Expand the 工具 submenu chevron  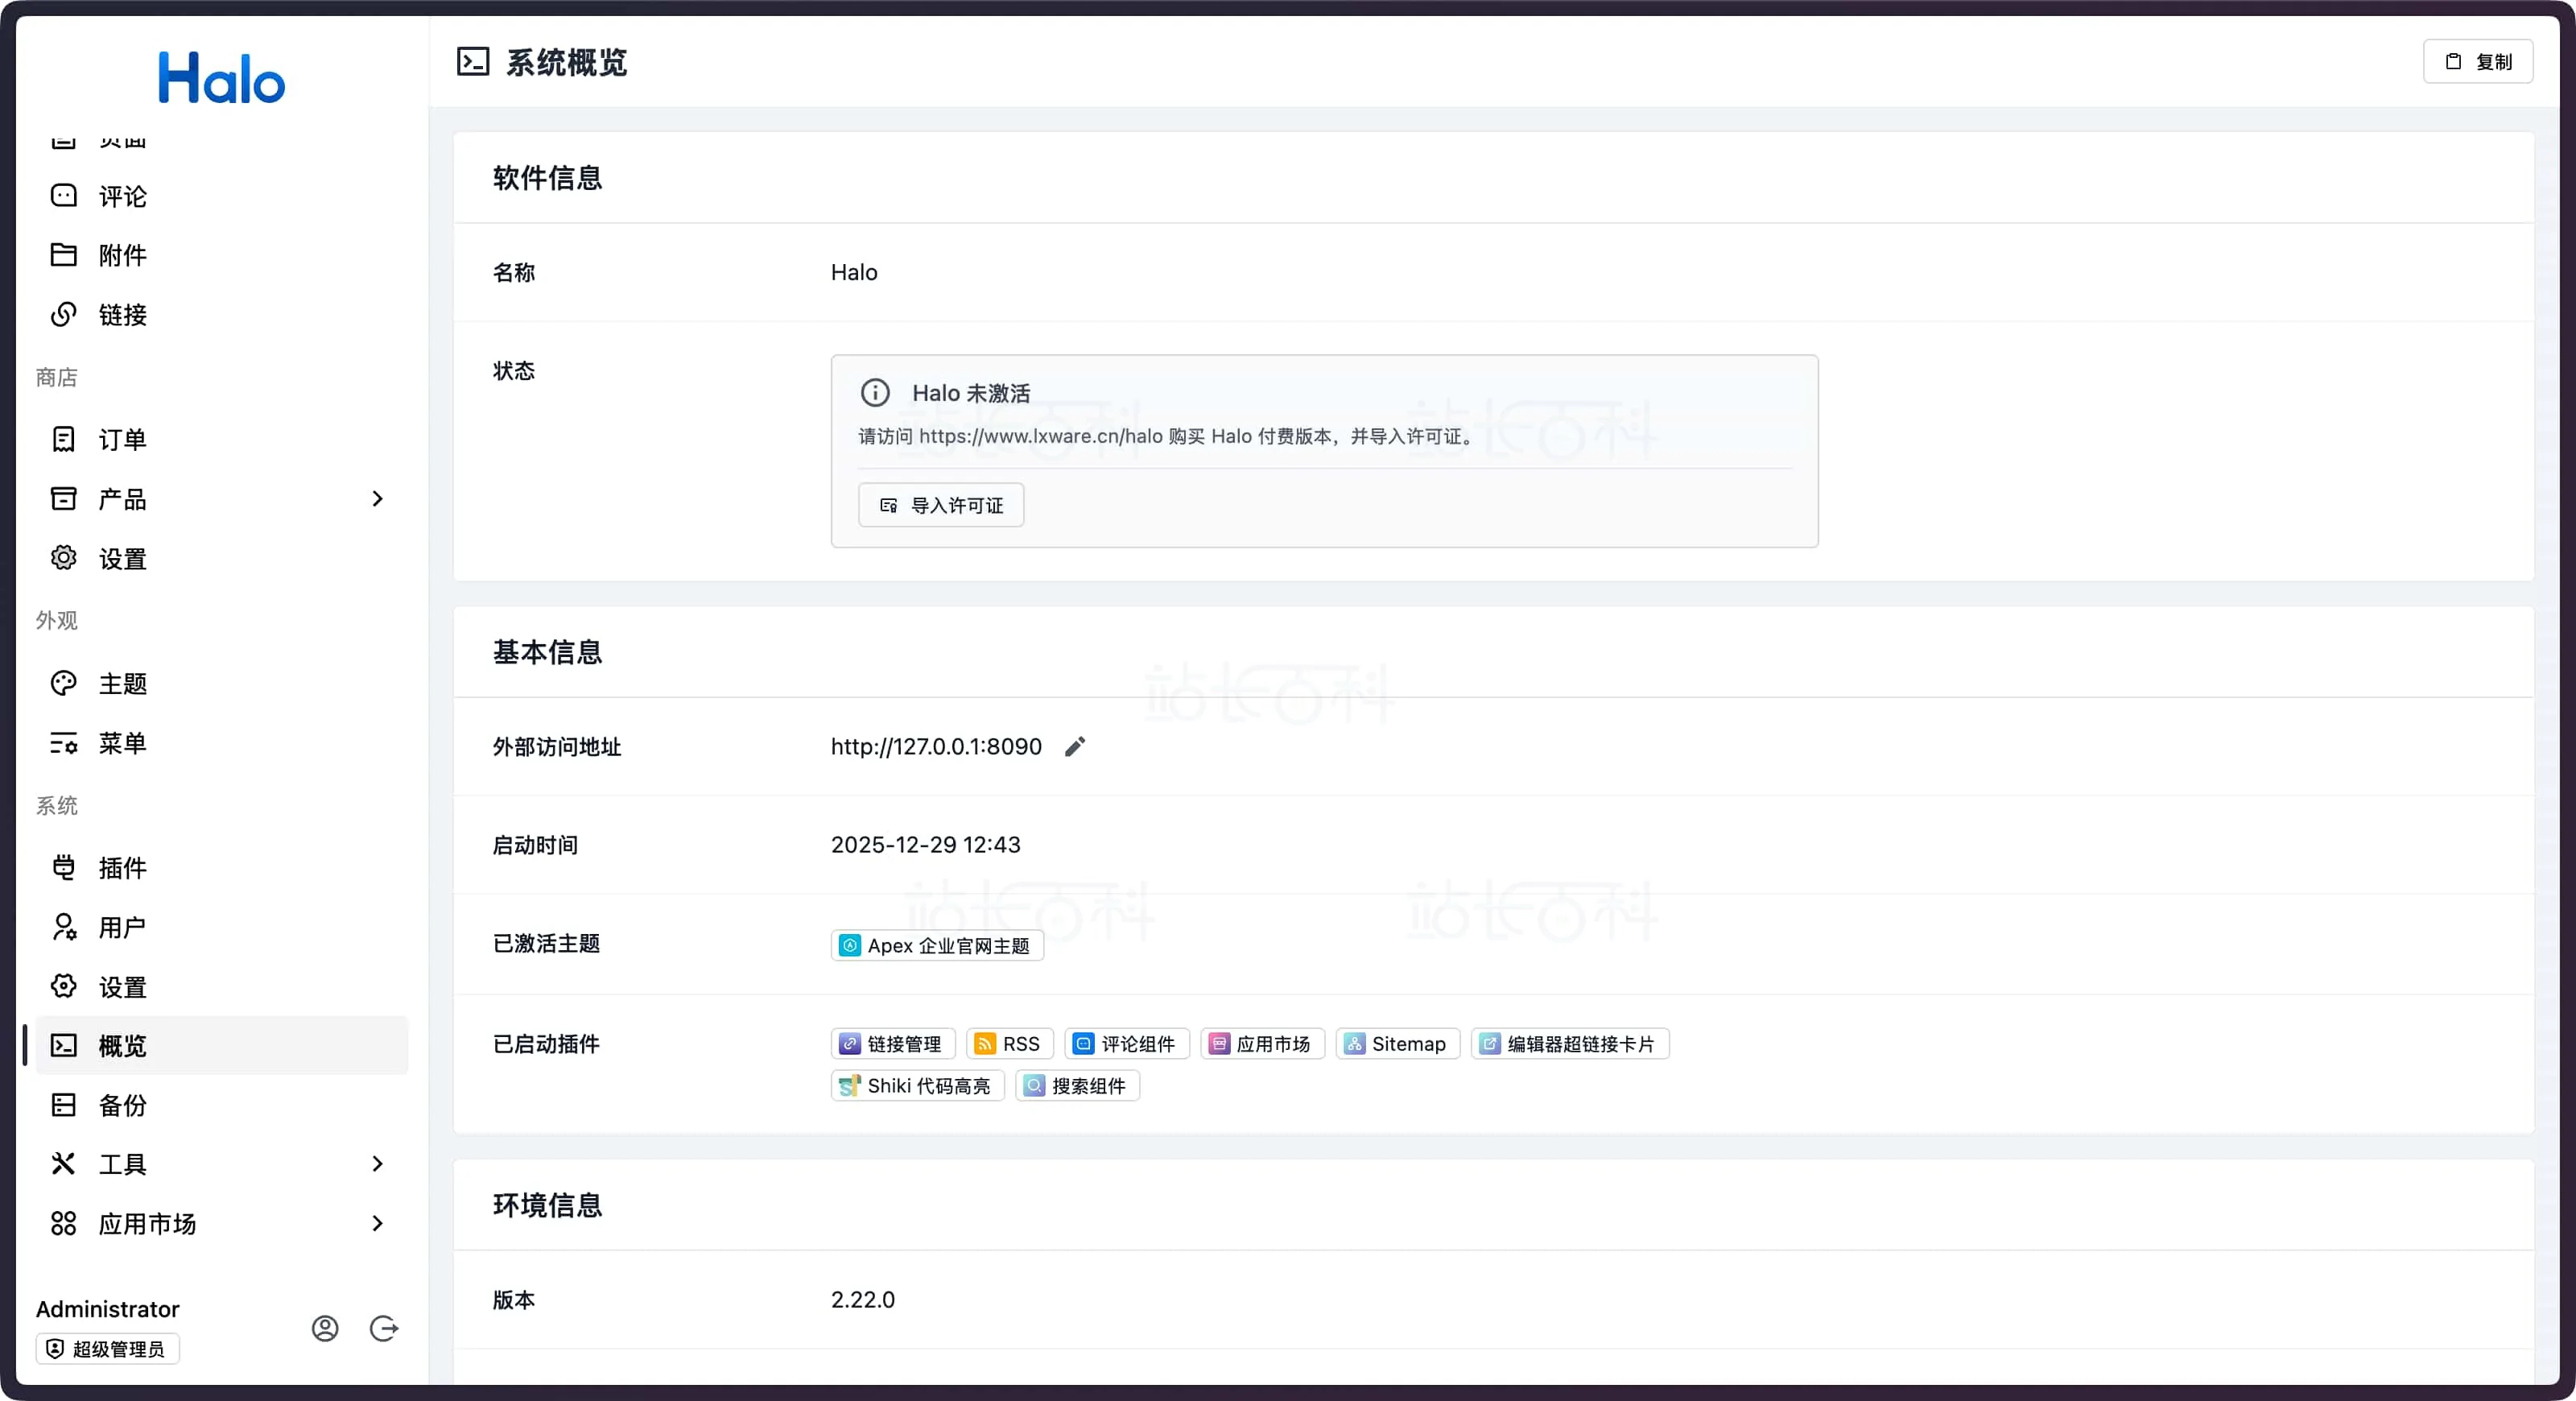[x=377, y=1163]
